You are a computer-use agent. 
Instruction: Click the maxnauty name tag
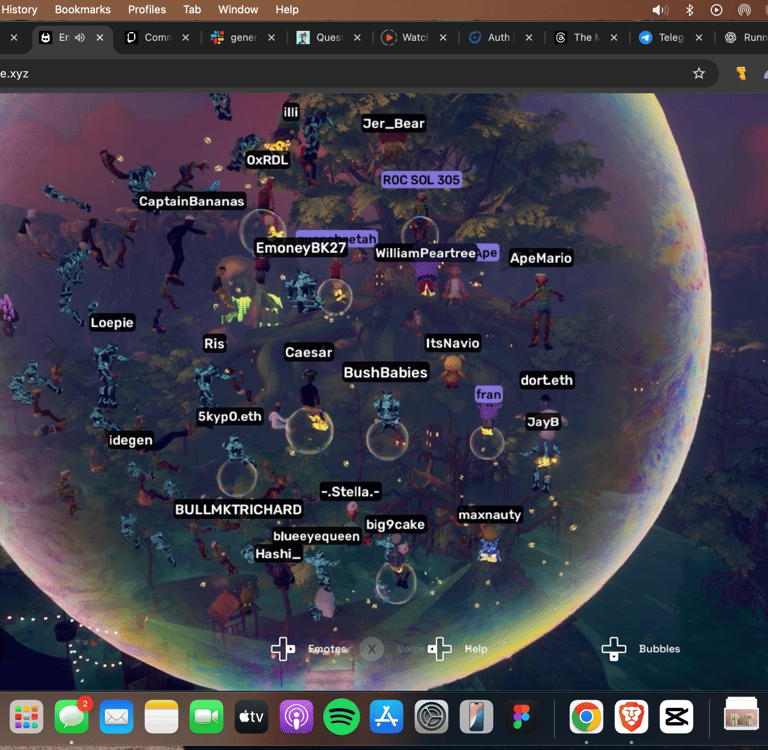[489, 515]
